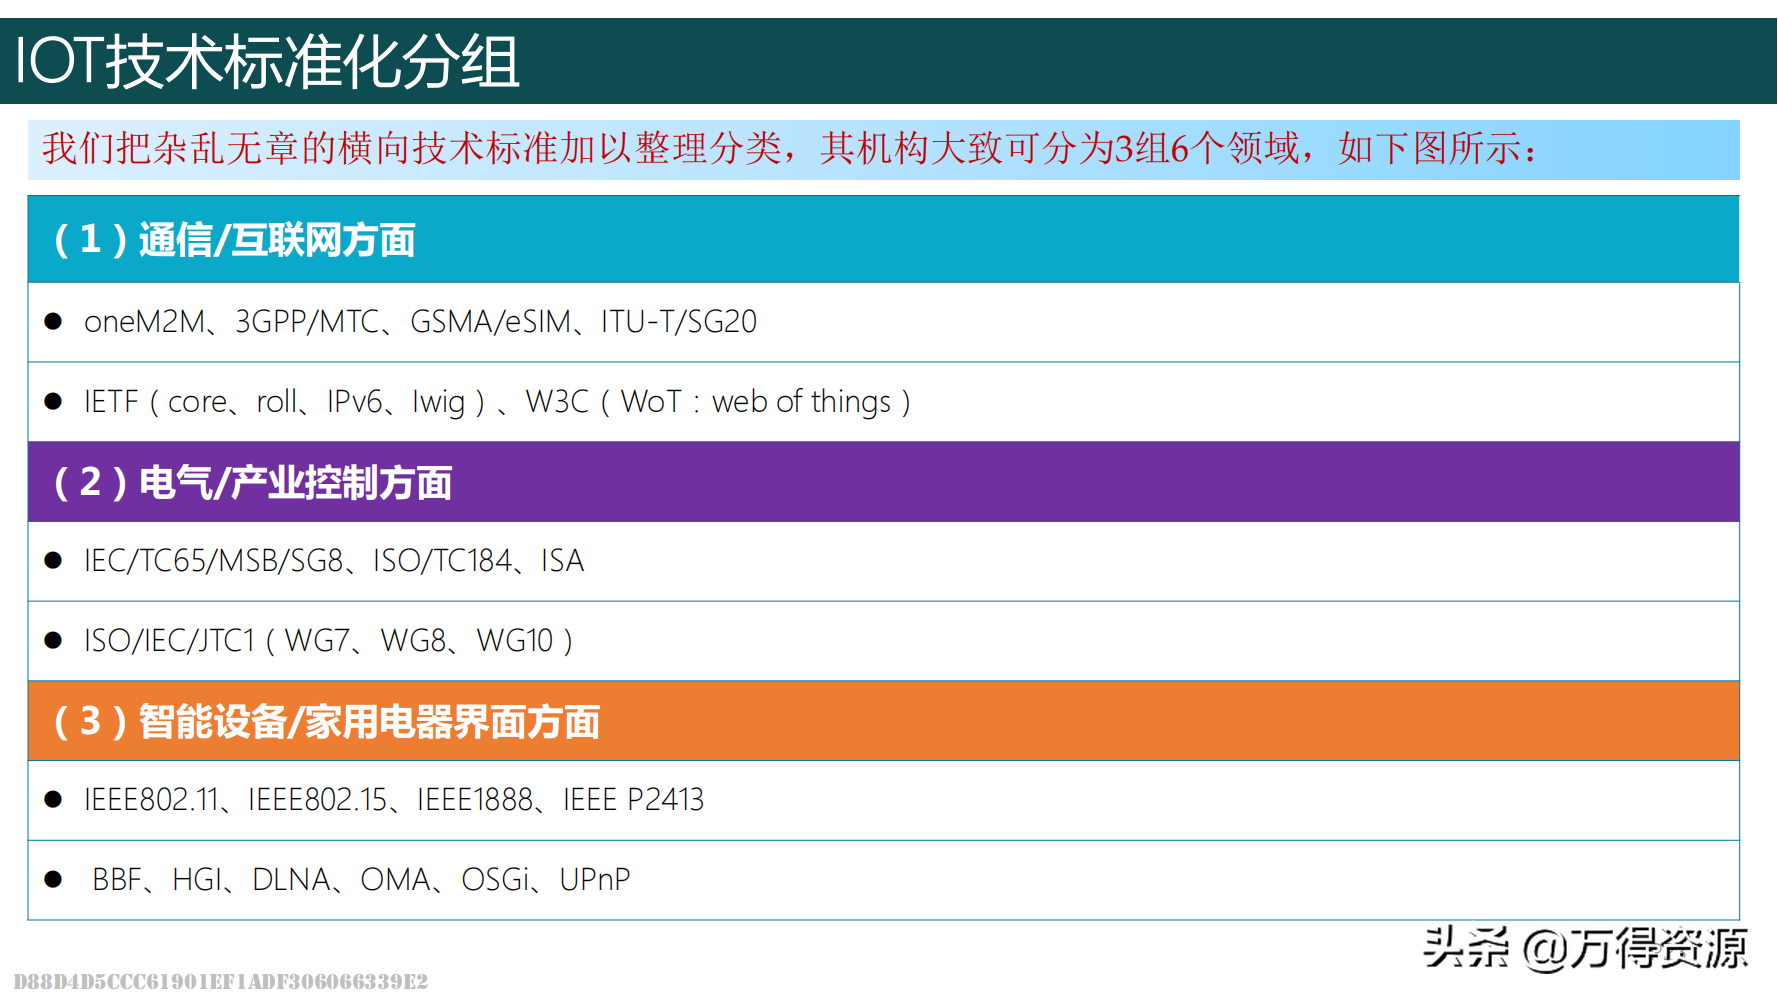This screenshot has width=1778, height=1000.
Task: Click the "3GPP/MTC" text
Action: coord(307,322)
